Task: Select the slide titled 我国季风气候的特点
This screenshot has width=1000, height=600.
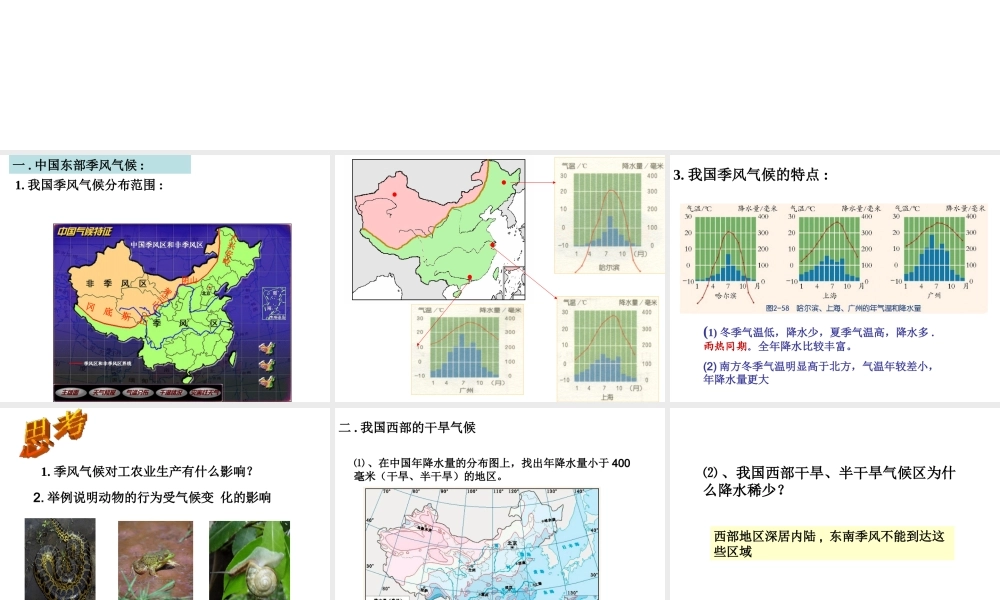Action: point(835,278)
